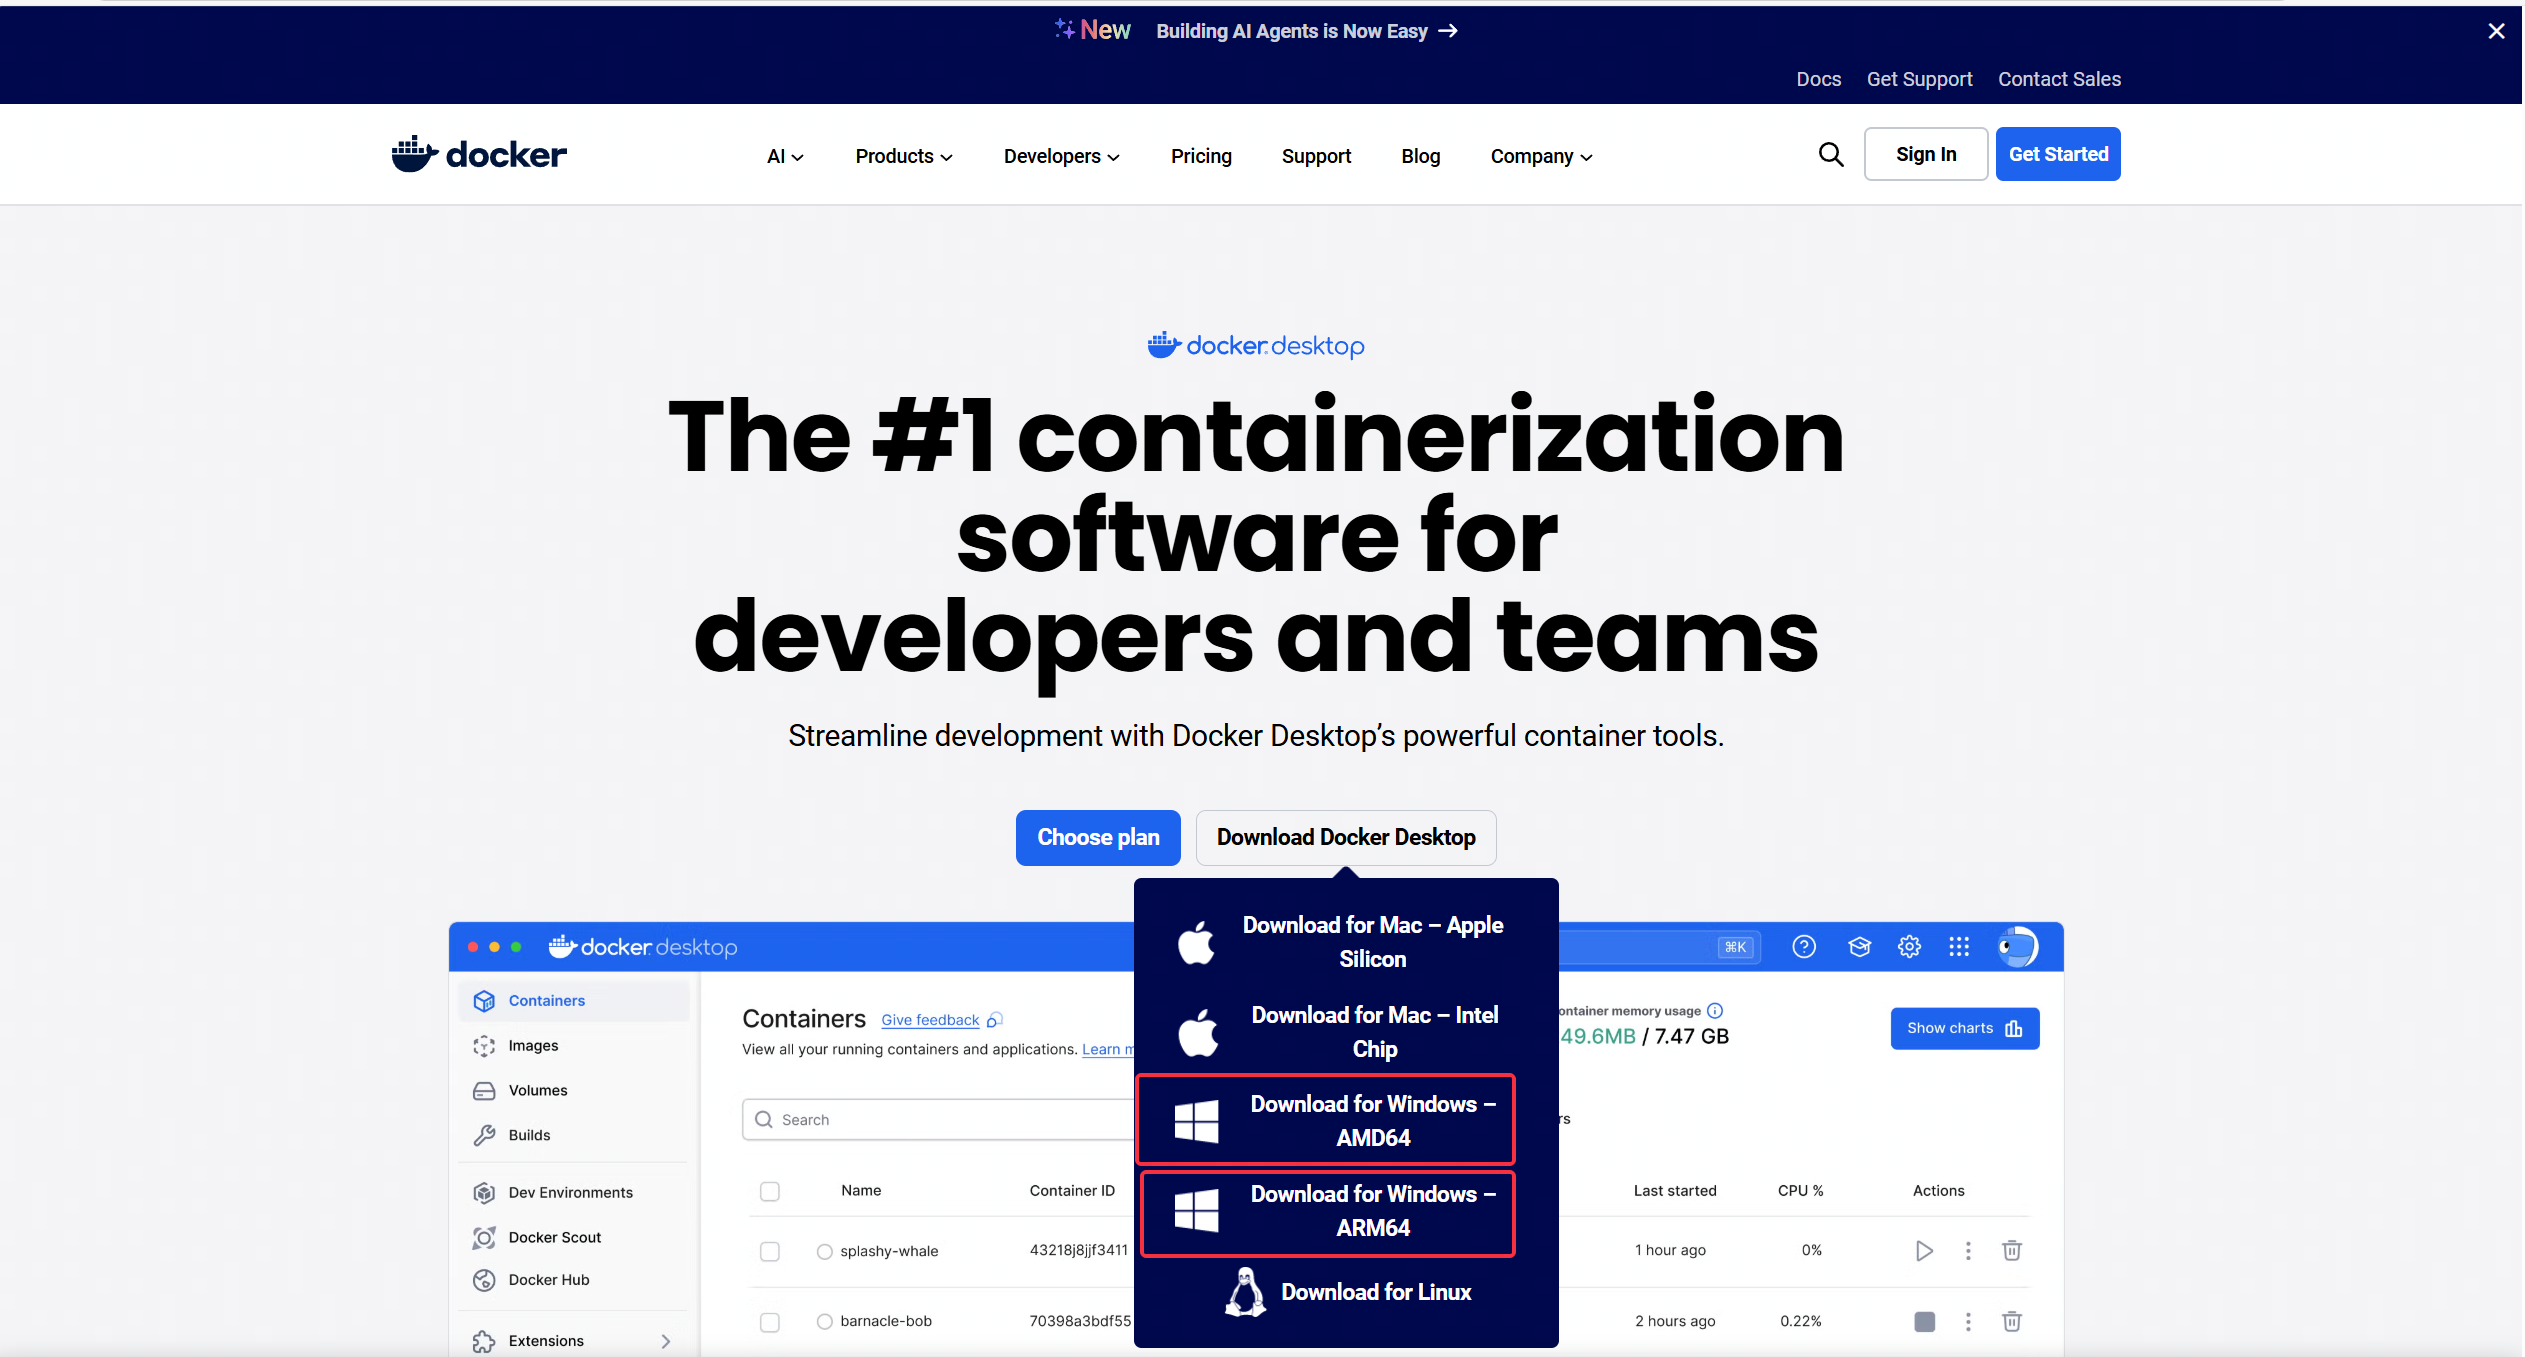Click the Choose plan button
Screen dimensions: 2525x1357
(x=1097, y=837)
